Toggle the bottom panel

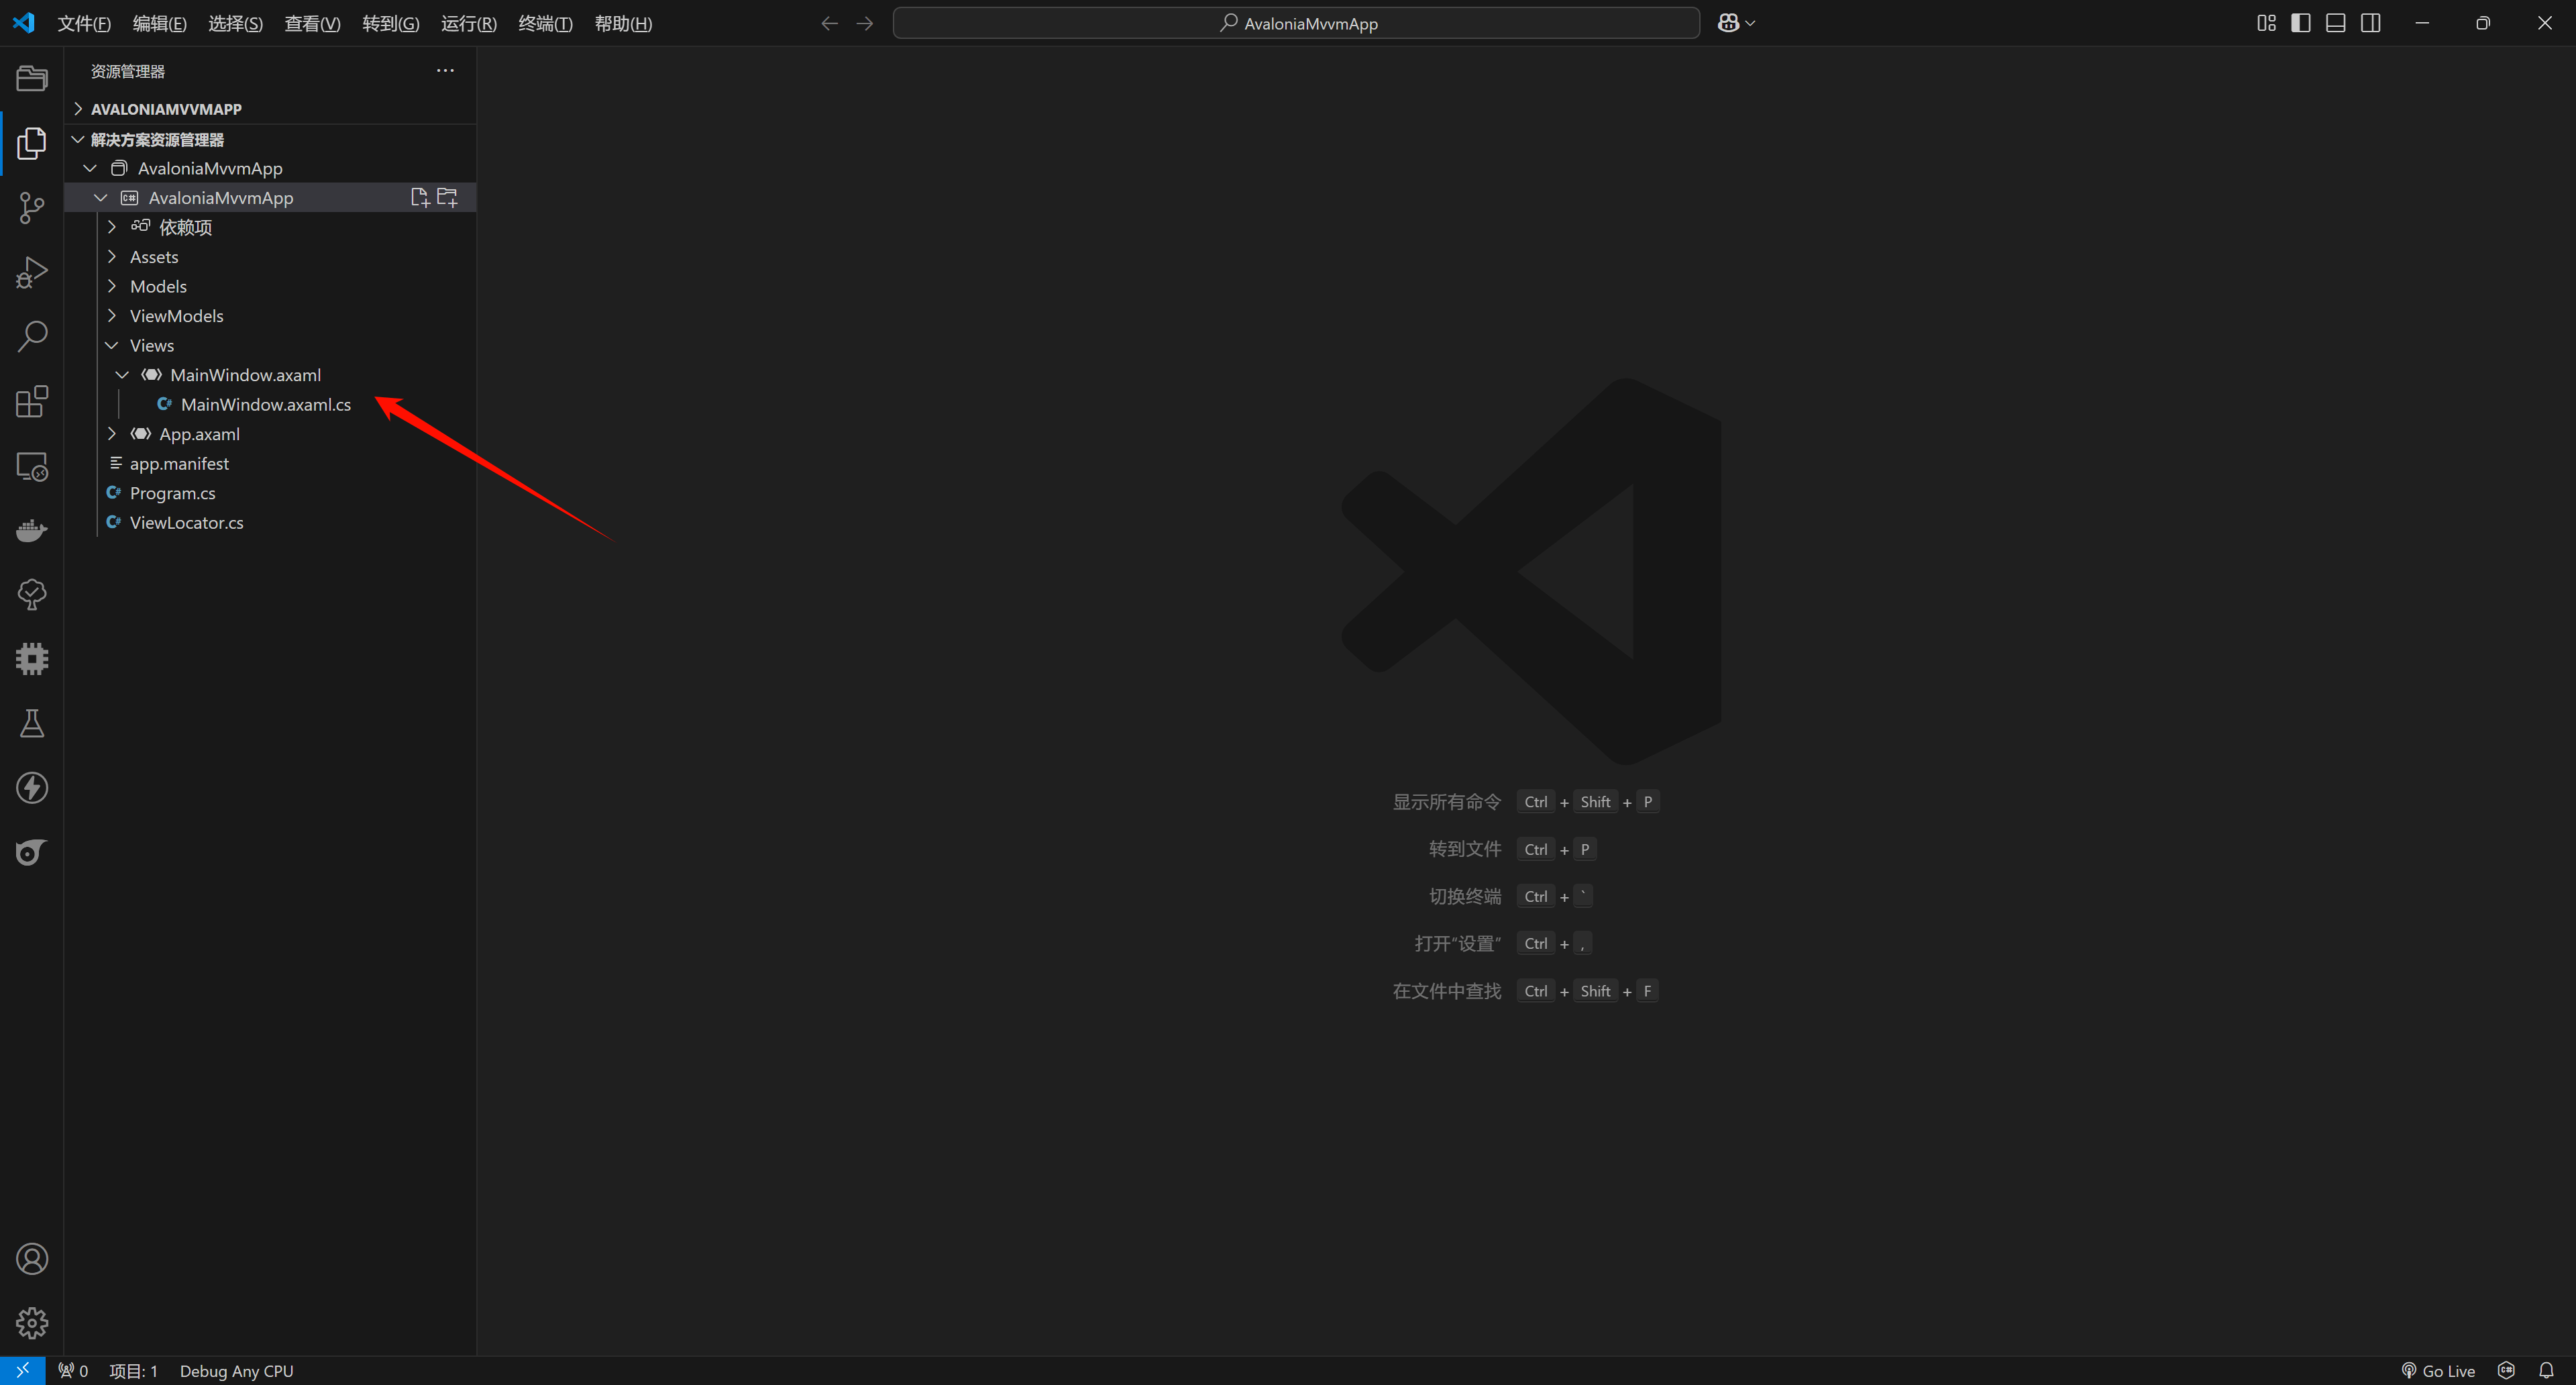click(x=2336, y=23)
